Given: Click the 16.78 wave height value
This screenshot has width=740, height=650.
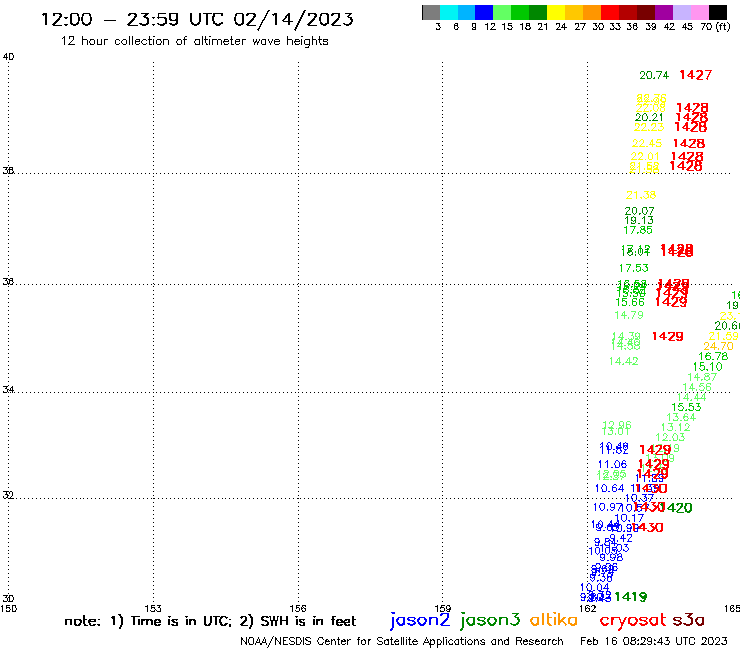Looking at the screenshot, I should point(714,356).
